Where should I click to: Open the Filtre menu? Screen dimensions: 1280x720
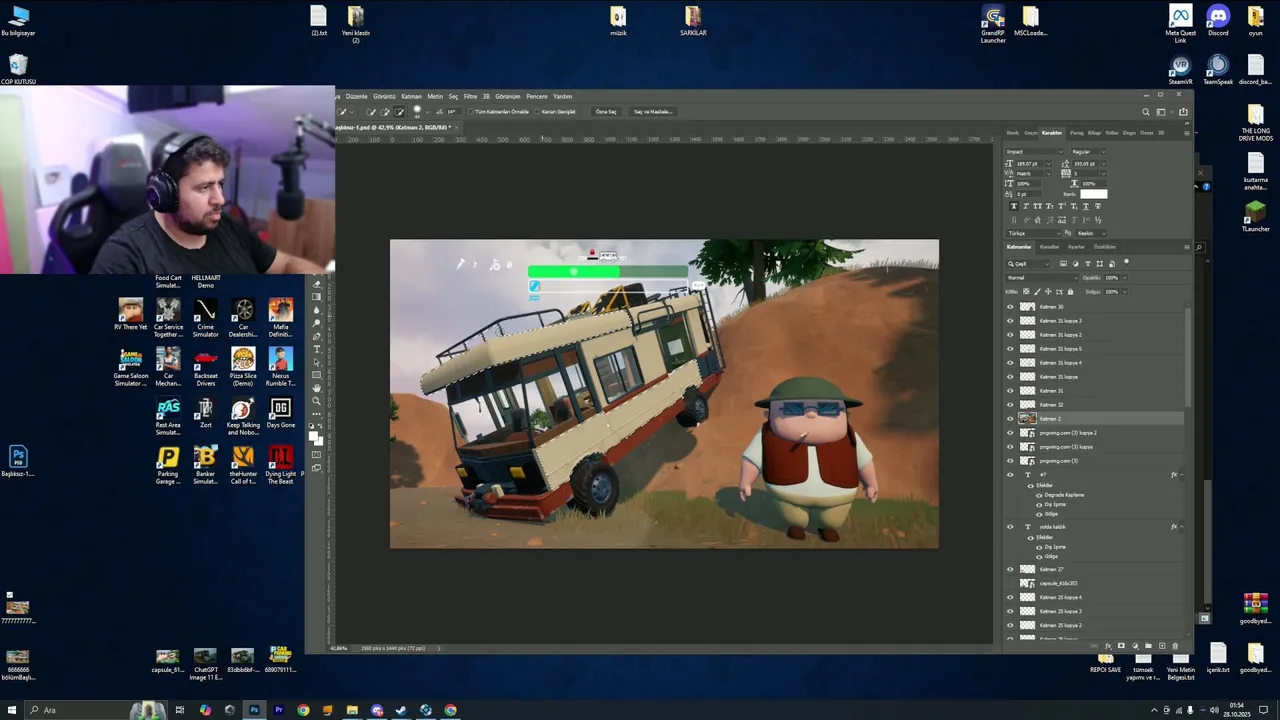click(x=470, y=96)
